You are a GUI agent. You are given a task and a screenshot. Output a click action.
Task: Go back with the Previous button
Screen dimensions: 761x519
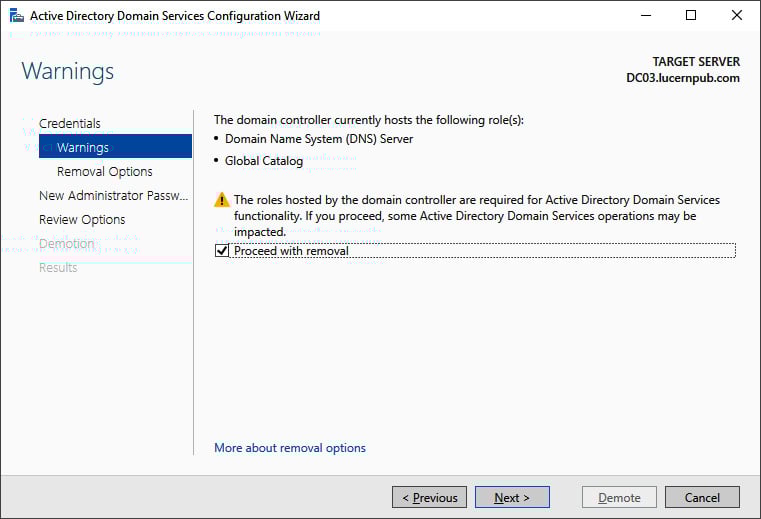click(430, 497)
